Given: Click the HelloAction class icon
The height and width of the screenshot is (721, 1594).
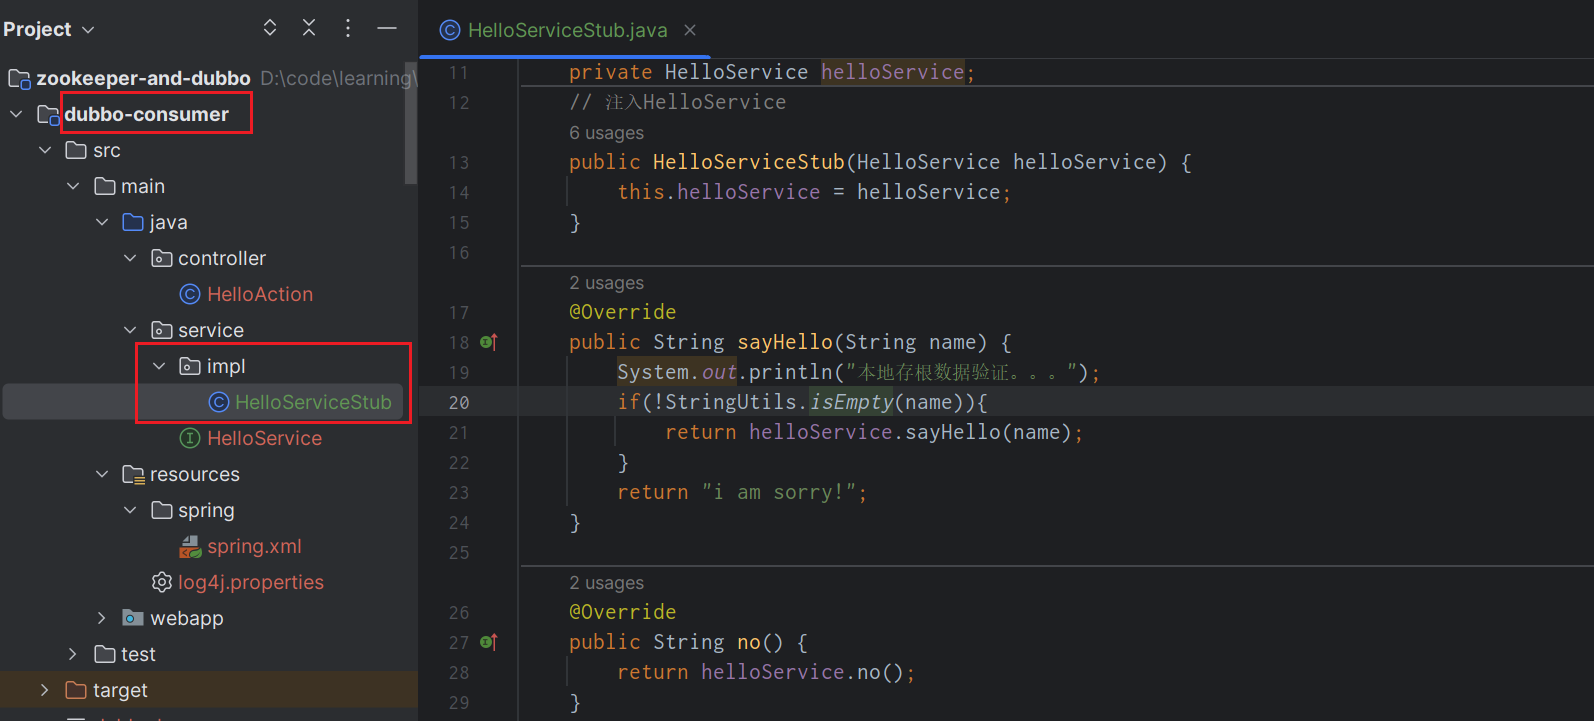Looking at the screenshot, I should (190, 294).
